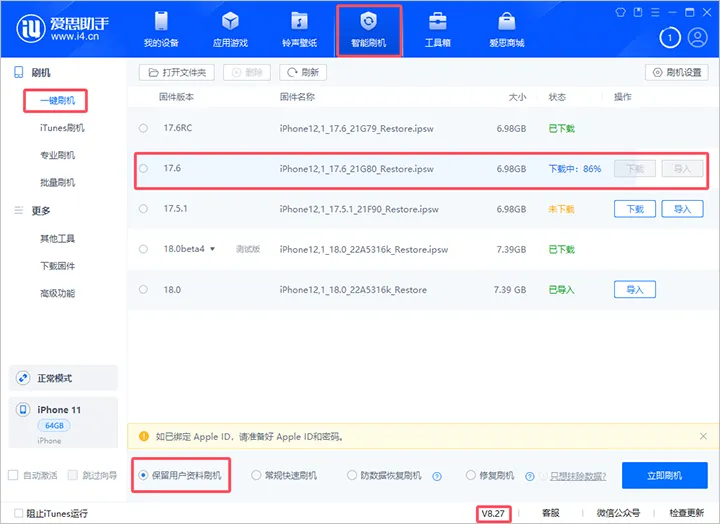This screenshot has width=720, height=524.
Task: Click the 只想抹除数据? link
Action: click(578, 476)
